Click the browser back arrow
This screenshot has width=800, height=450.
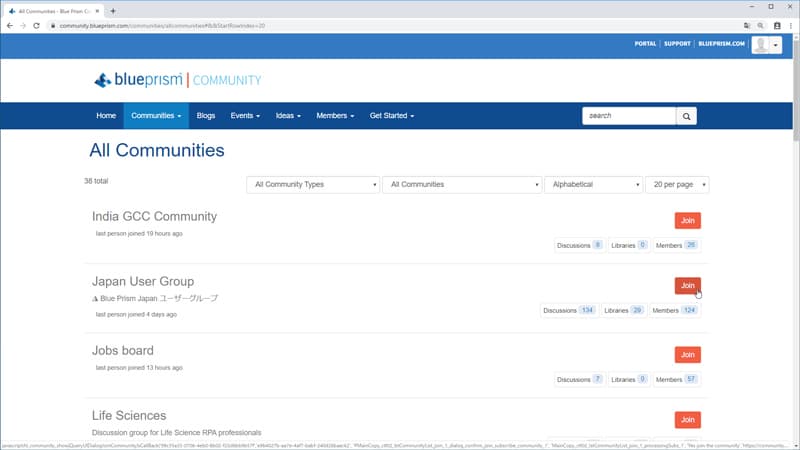[10, 26]
